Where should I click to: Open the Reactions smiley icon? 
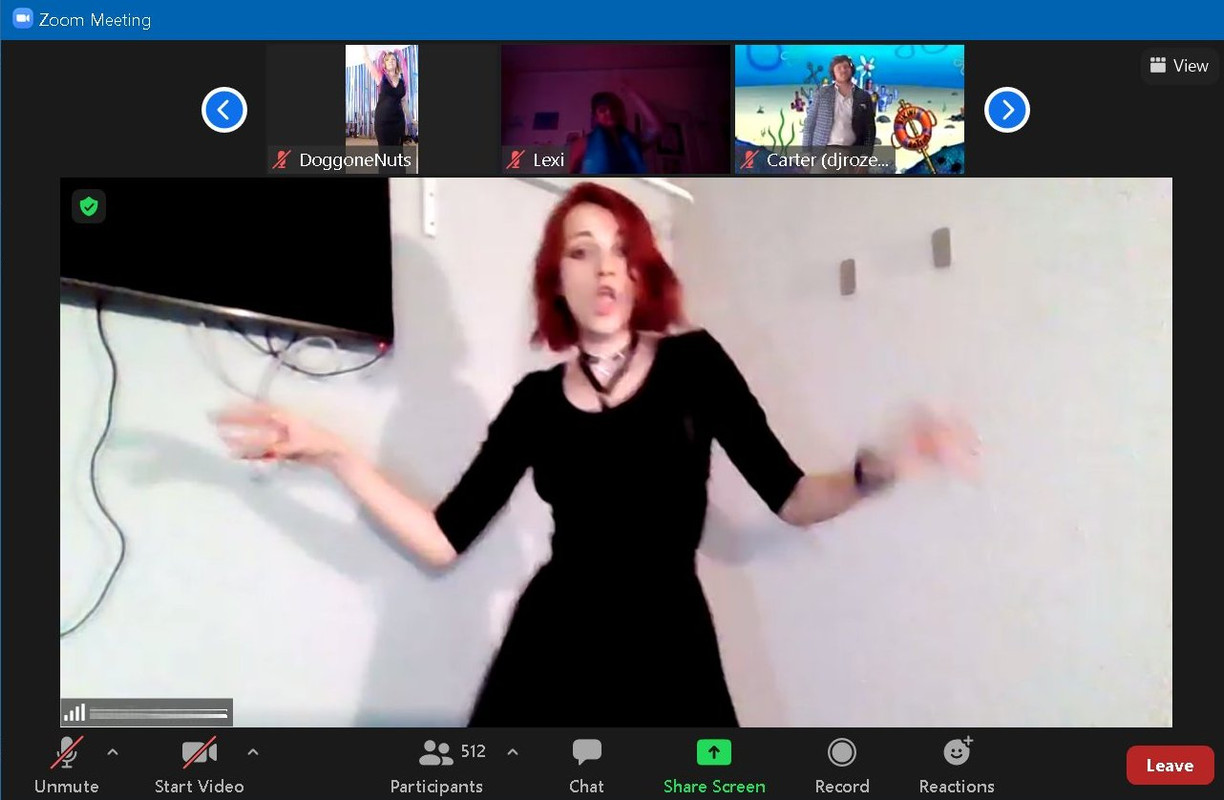(958, 751)
